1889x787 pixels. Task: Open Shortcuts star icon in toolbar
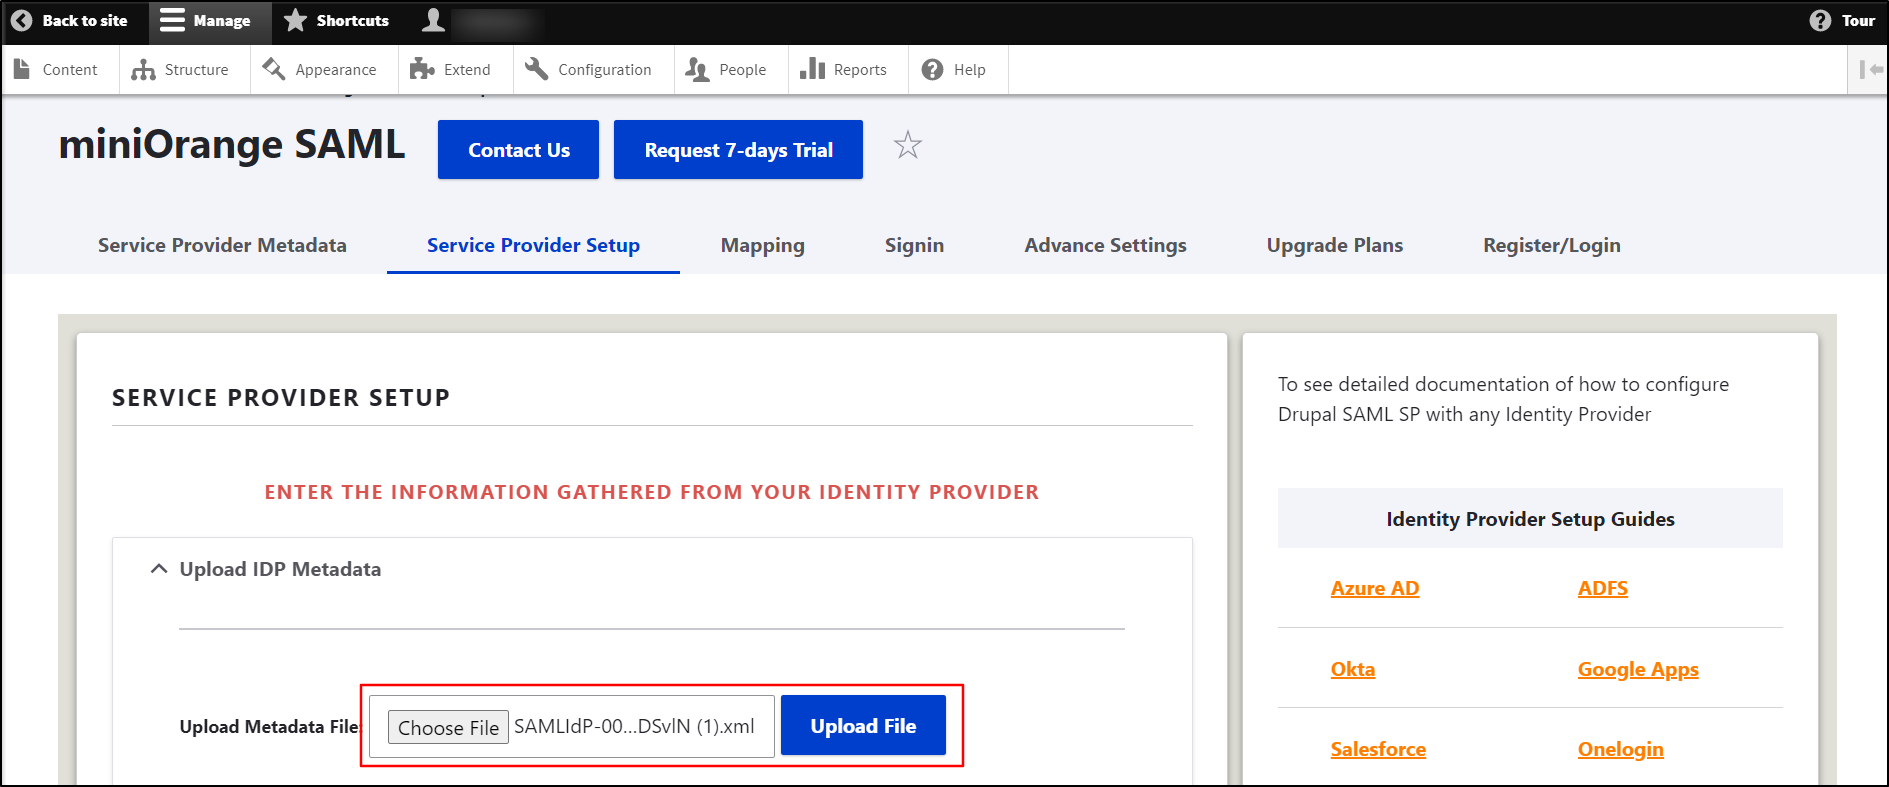click(x=295, y=20)
